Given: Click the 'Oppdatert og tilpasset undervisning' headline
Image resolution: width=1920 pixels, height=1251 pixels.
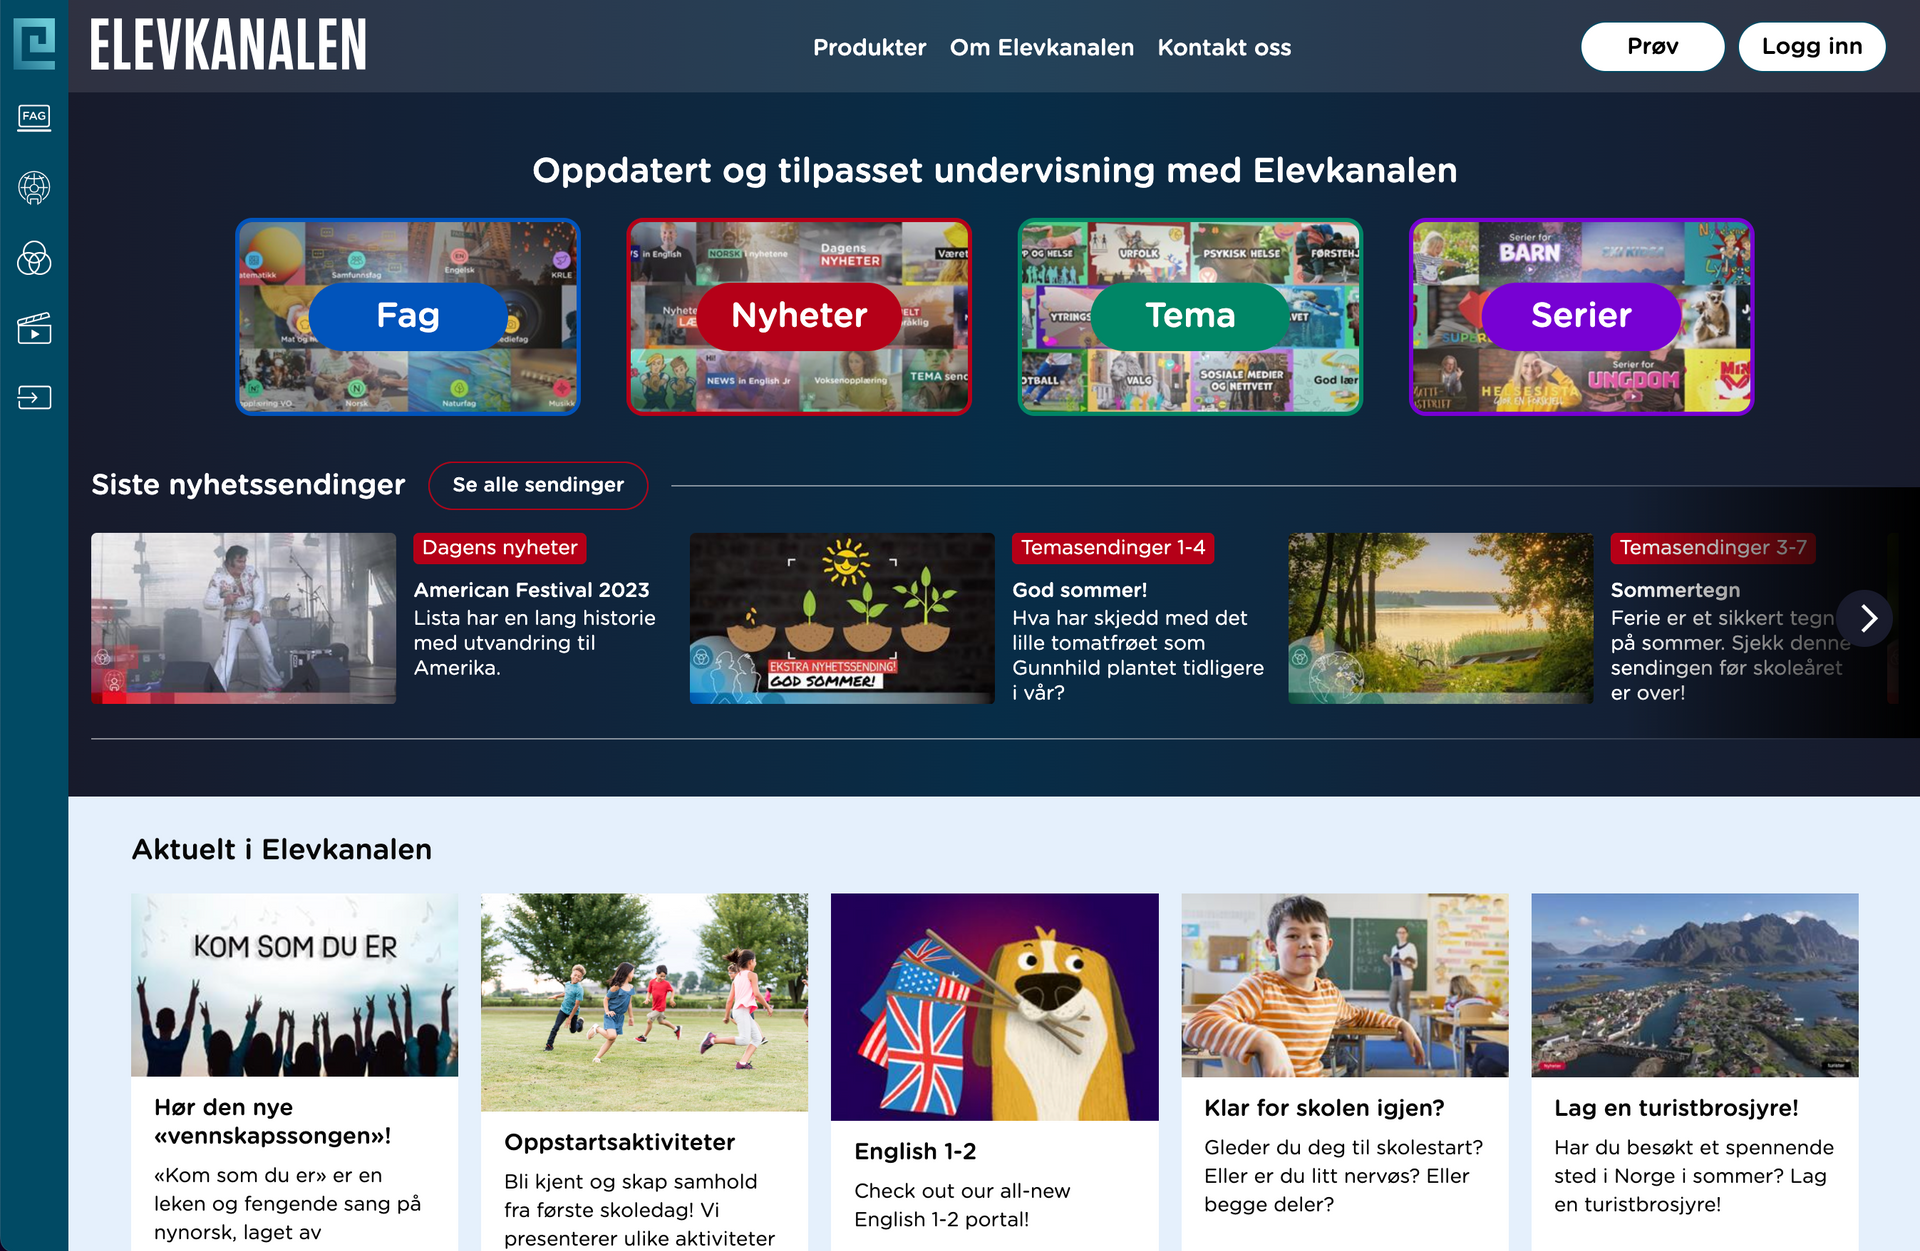Looking at the screenshot, I should [994, 171].
